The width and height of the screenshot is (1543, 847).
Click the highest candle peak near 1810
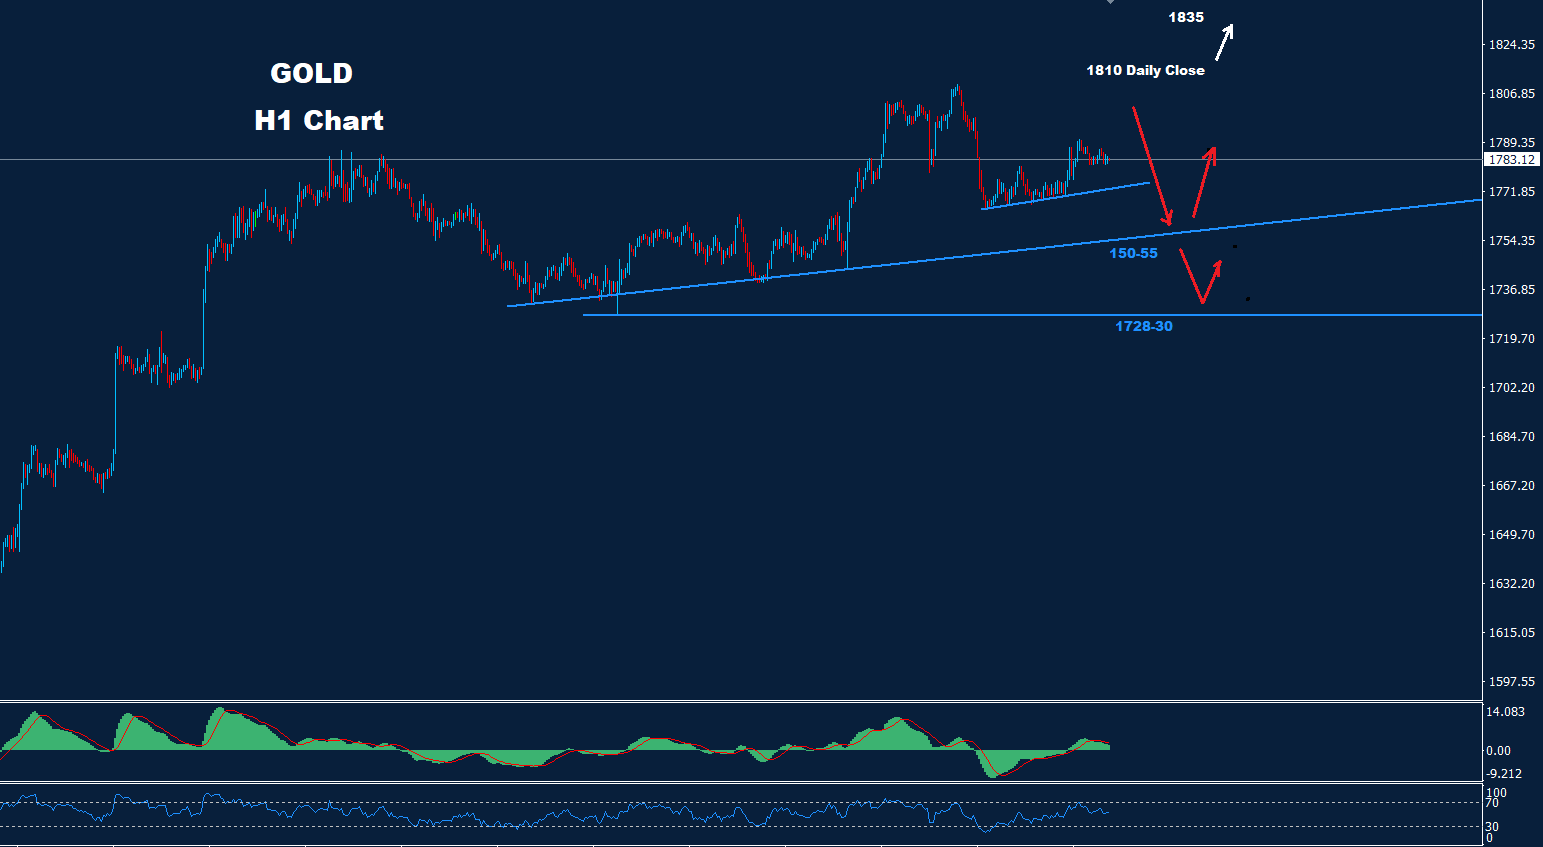[957, 88]
